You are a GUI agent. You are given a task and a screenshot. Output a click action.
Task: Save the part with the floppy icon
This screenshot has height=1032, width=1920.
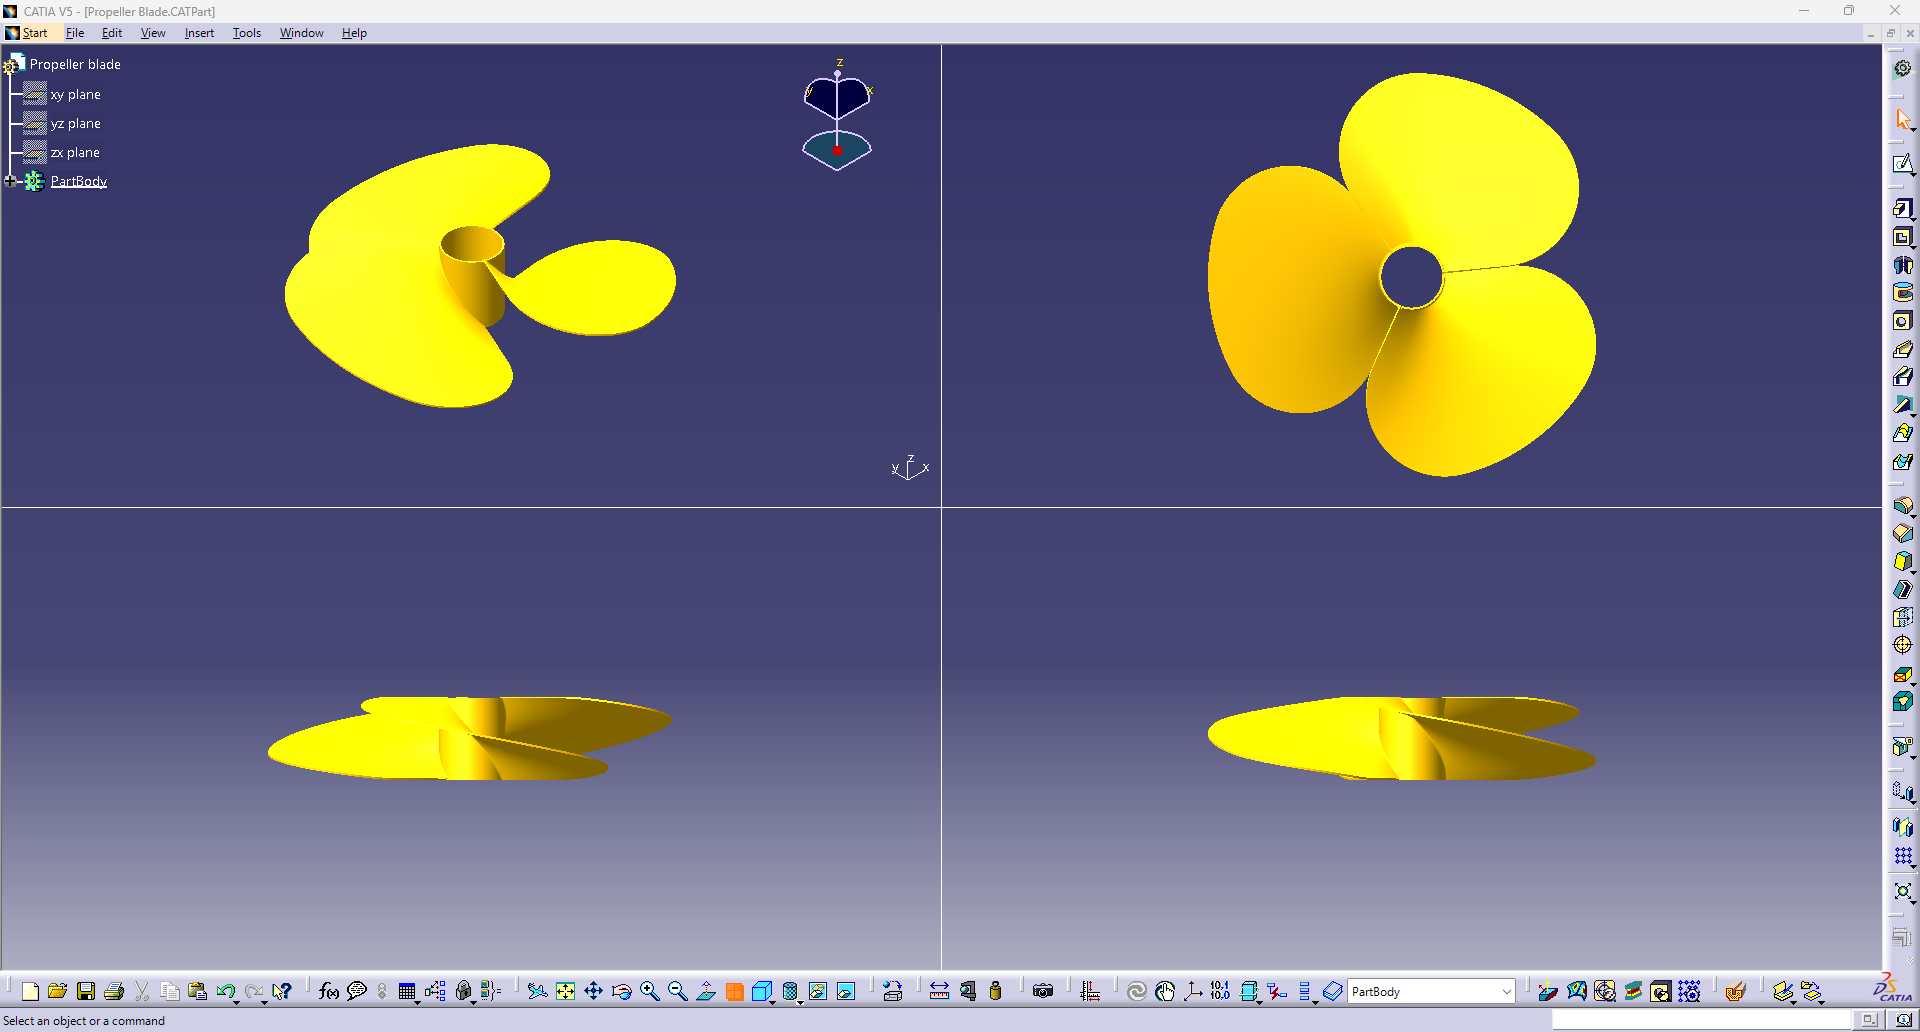tap(86, 991)
